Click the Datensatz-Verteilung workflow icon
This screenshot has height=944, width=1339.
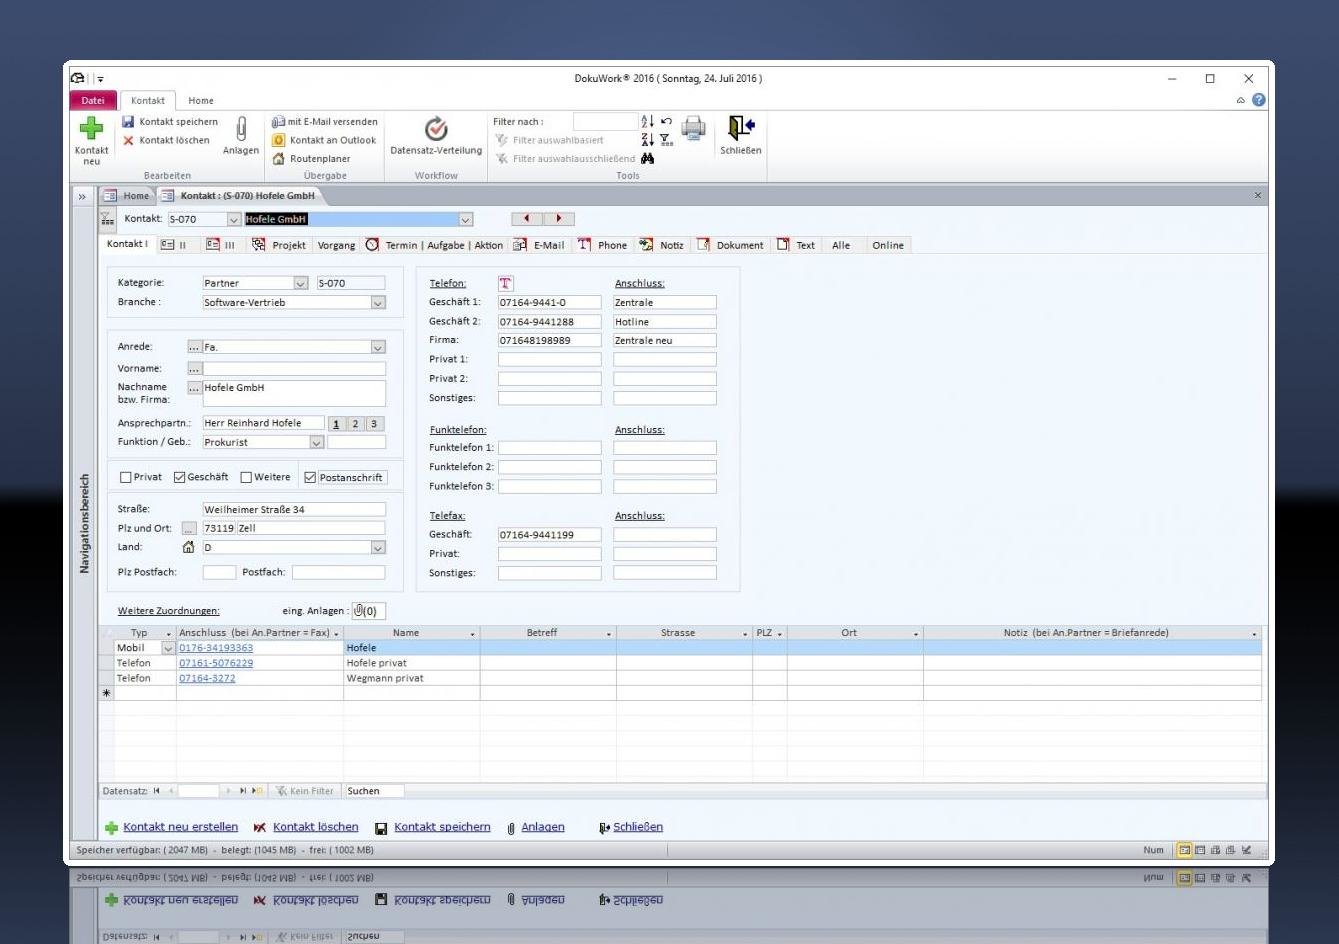click(x=435, y=129)
